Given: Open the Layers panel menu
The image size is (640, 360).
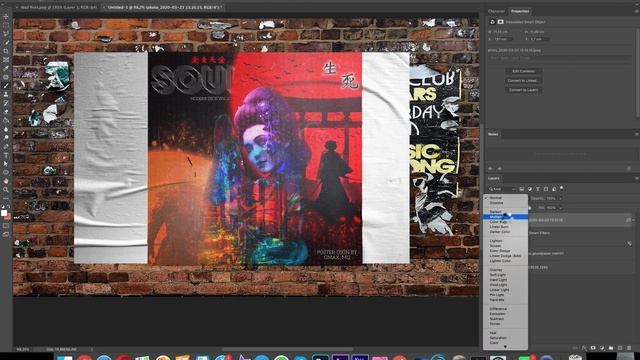Looking at the screenshot, I should 637,178.
